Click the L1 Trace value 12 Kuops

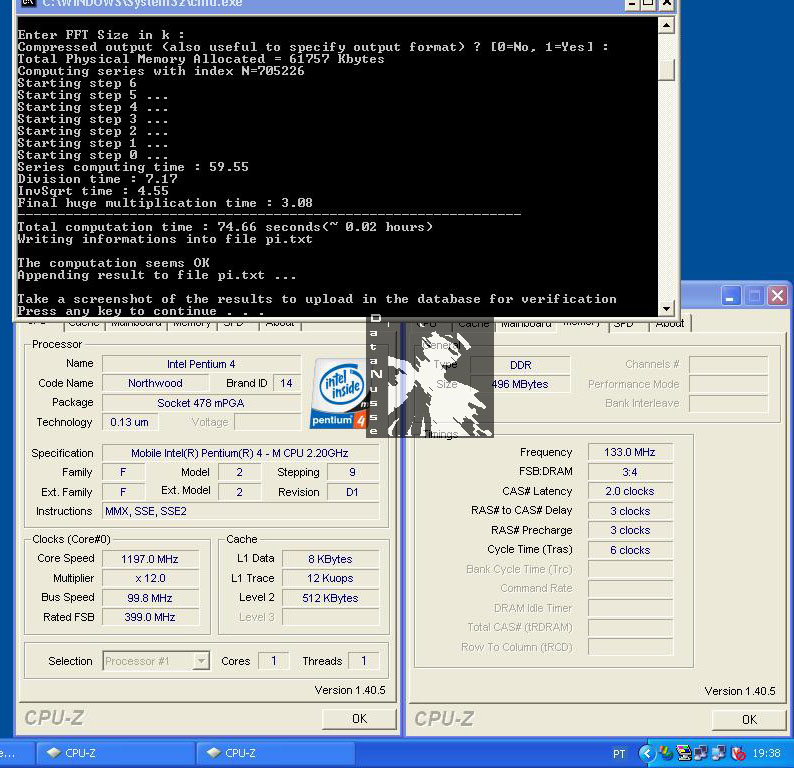click(330, 578)
